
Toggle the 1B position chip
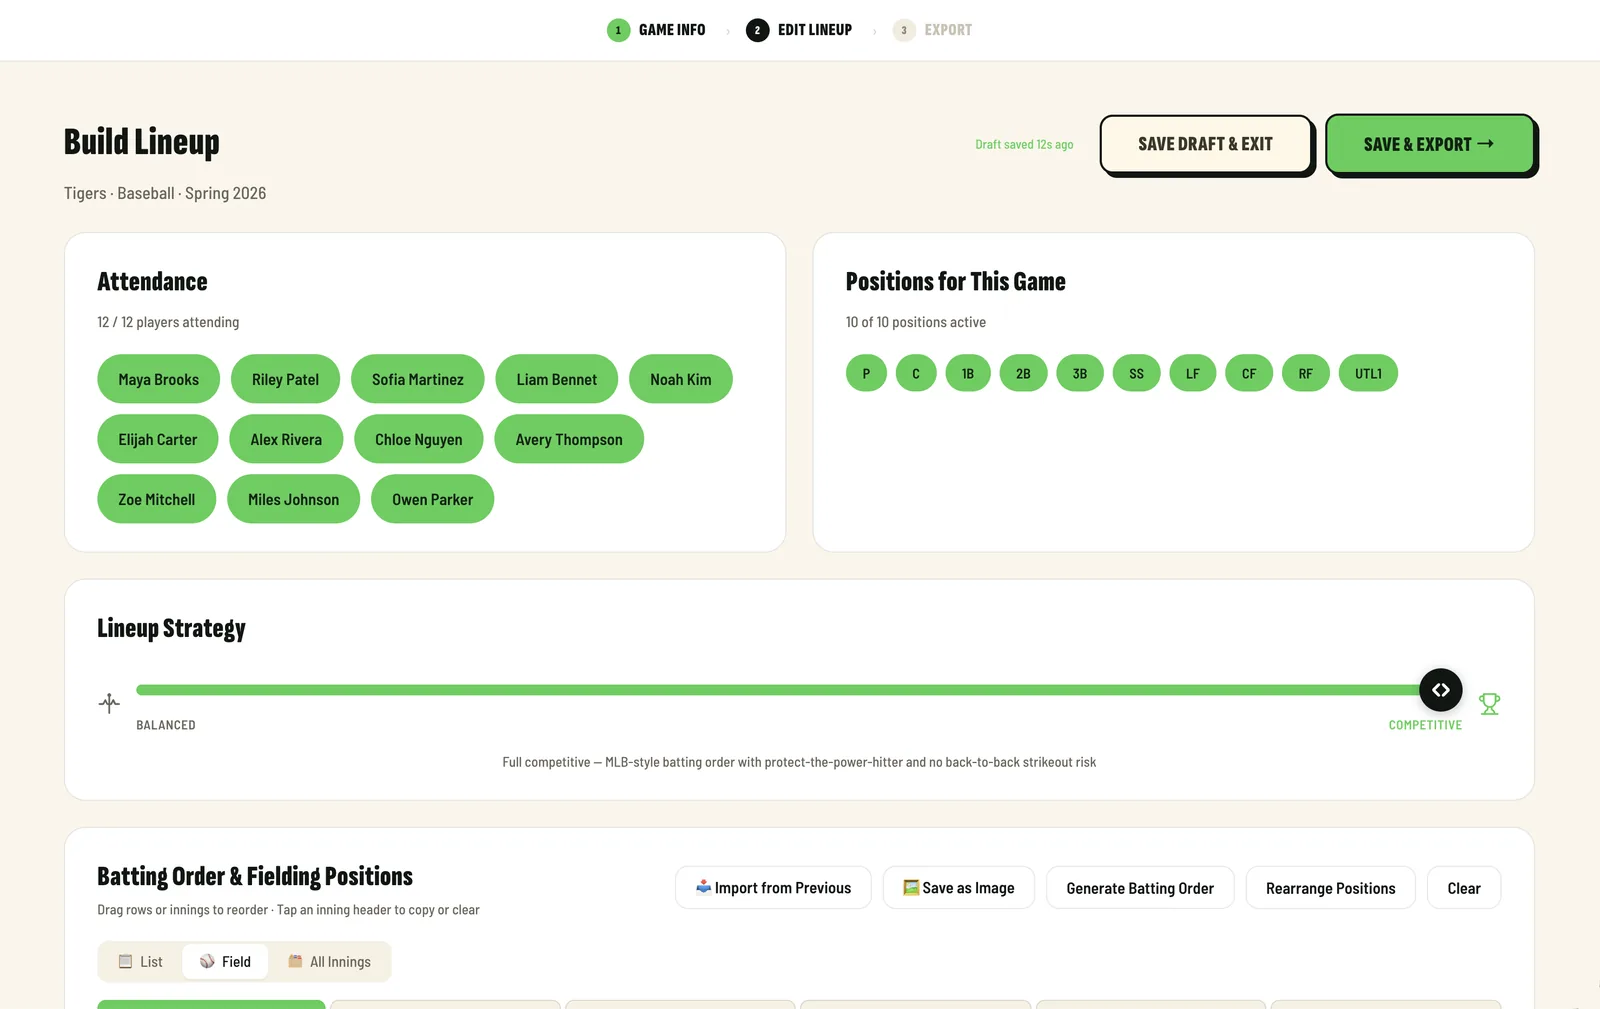pyautogui.click(x=968, y=373)
